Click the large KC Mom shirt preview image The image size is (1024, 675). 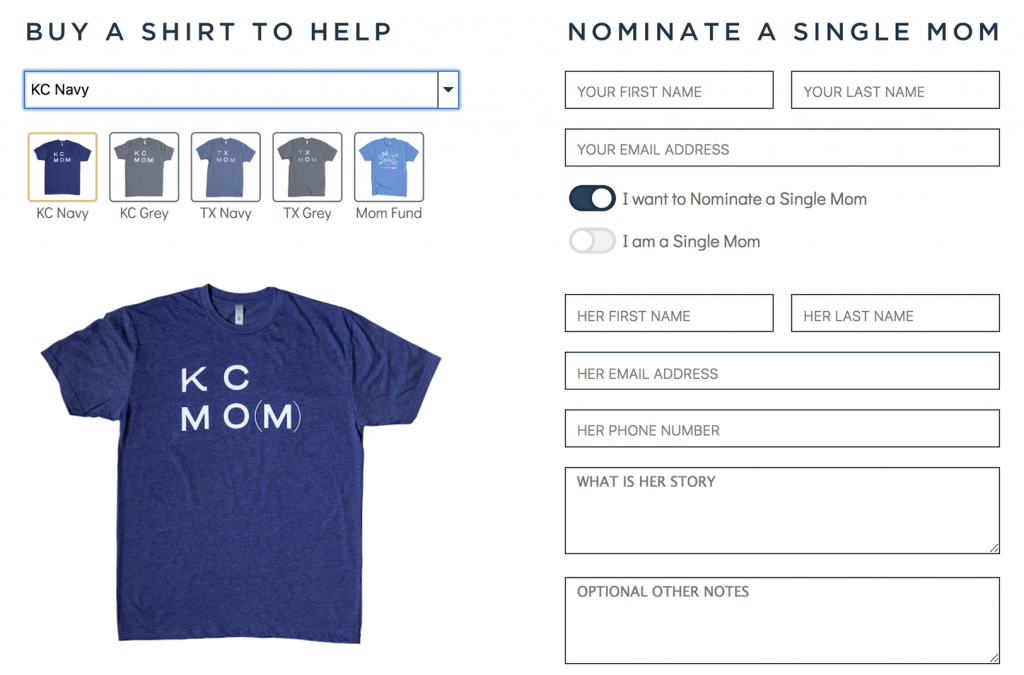pyautogui.click(x=240, y=460)
